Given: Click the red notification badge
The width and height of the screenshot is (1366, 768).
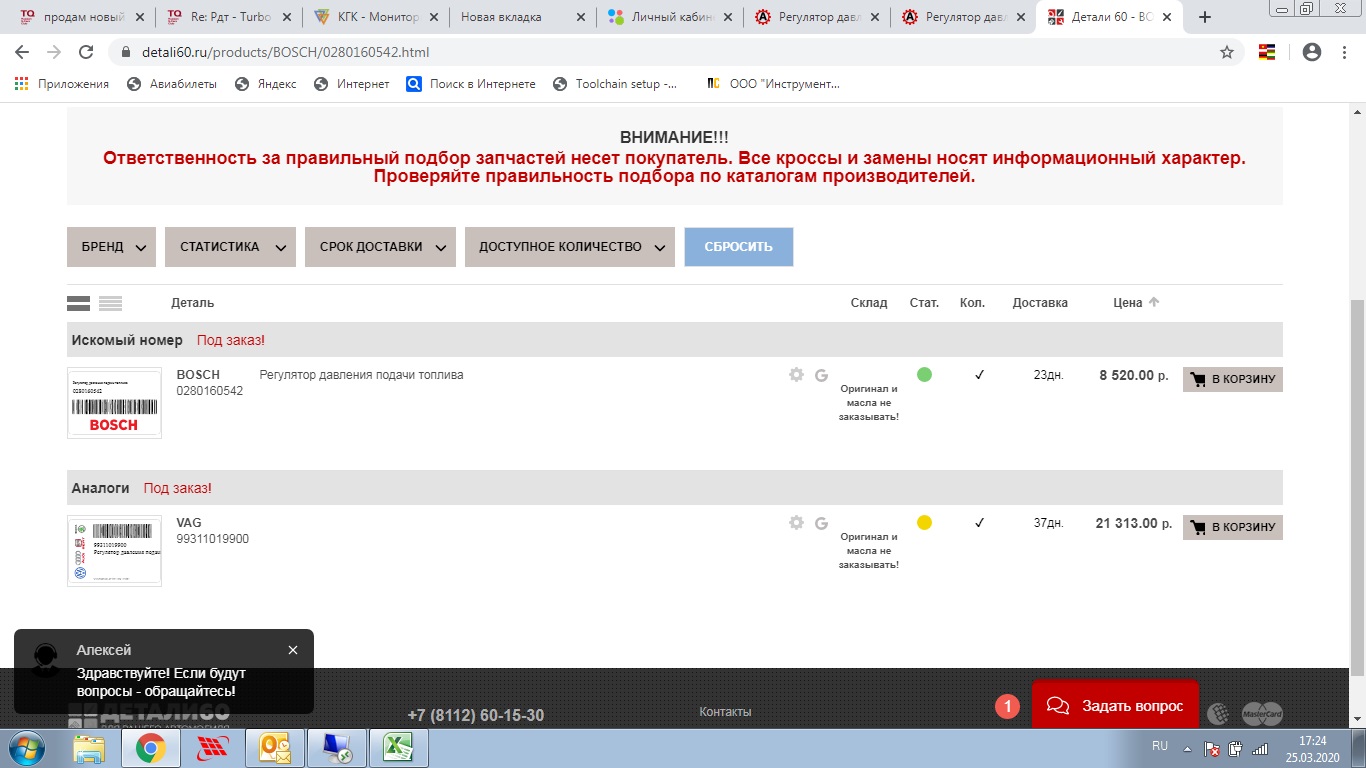Looking at the screenshot, I should [1007, 706].
